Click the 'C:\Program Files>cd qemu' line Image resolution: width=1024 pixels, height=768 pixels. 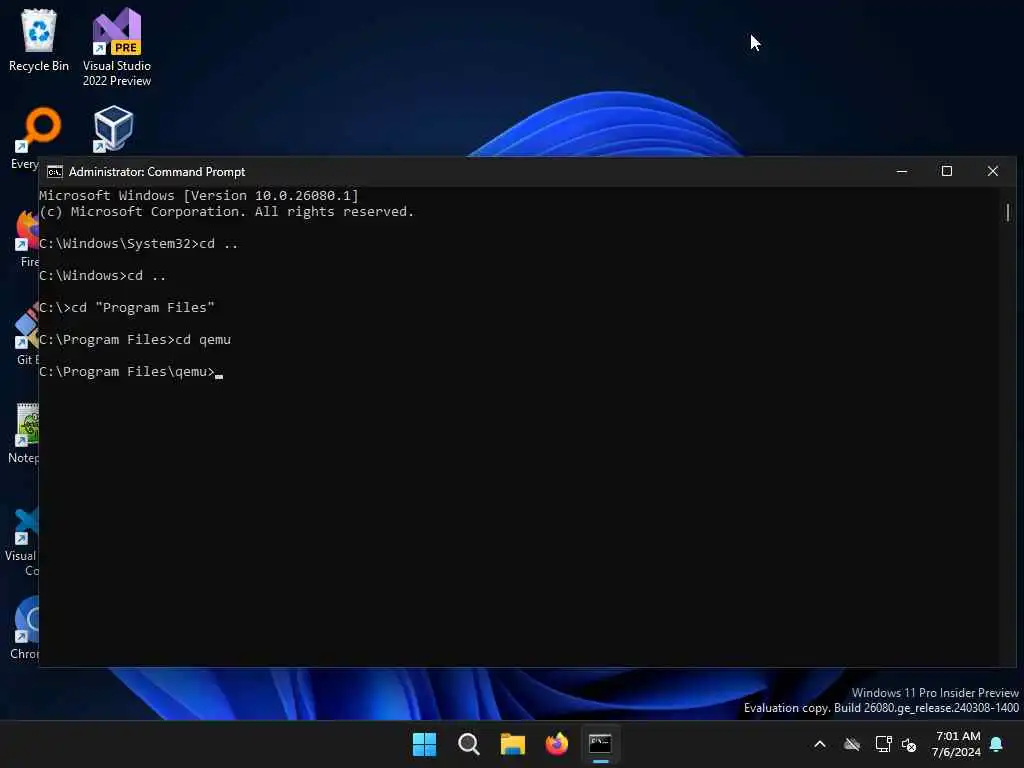tap(135, 340)
